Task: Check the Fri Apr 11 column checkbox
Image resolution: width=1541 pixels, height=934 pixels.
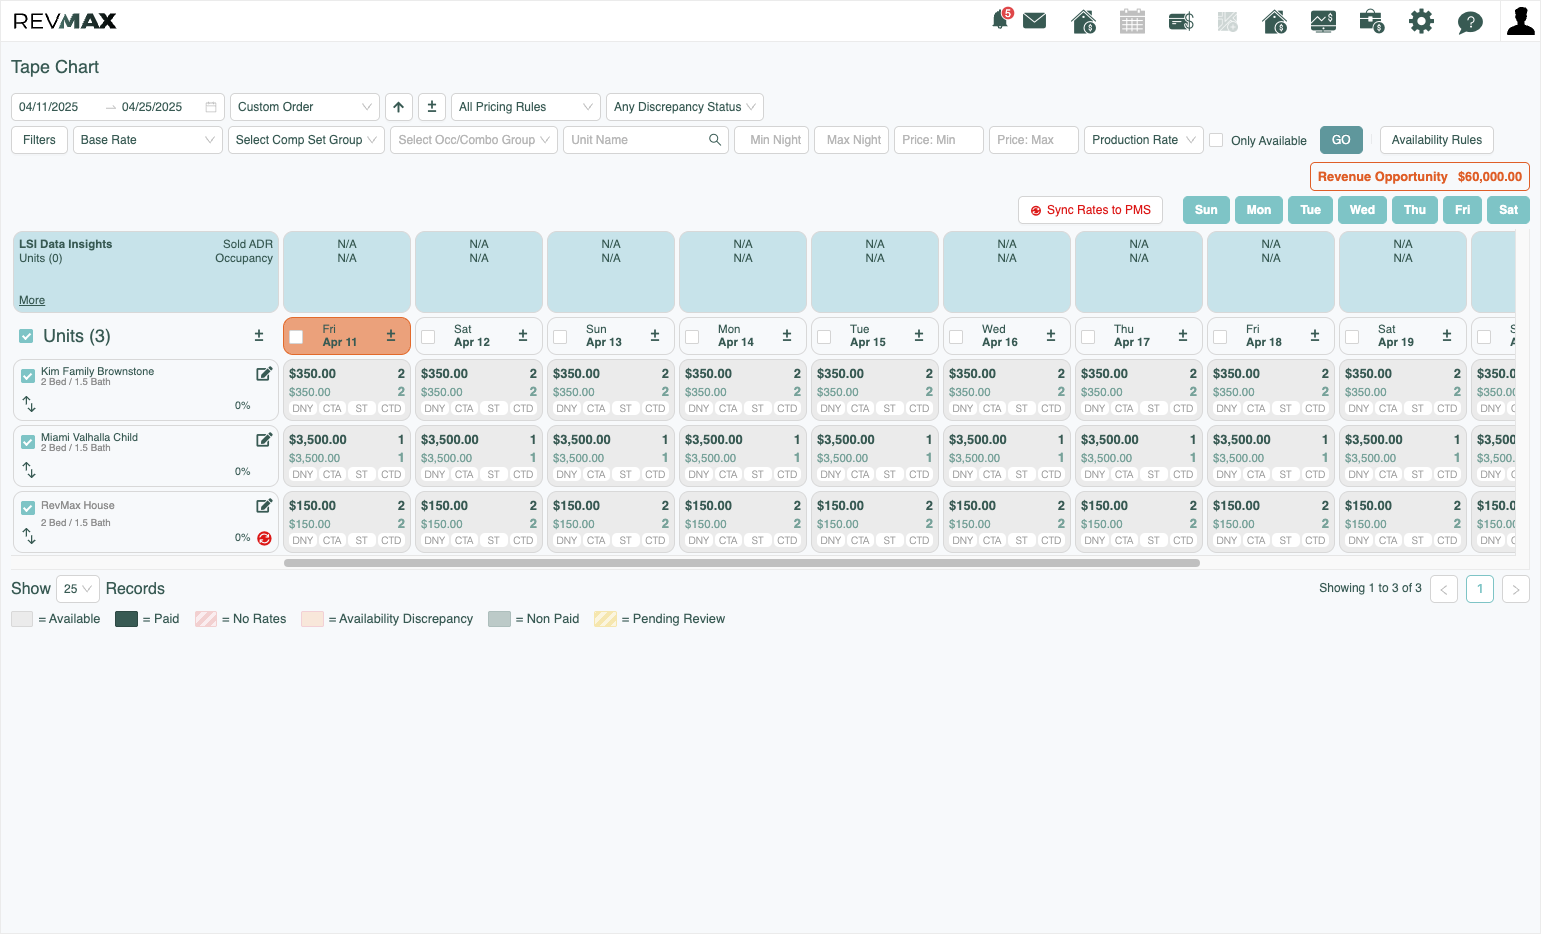Action: point(296,337)
